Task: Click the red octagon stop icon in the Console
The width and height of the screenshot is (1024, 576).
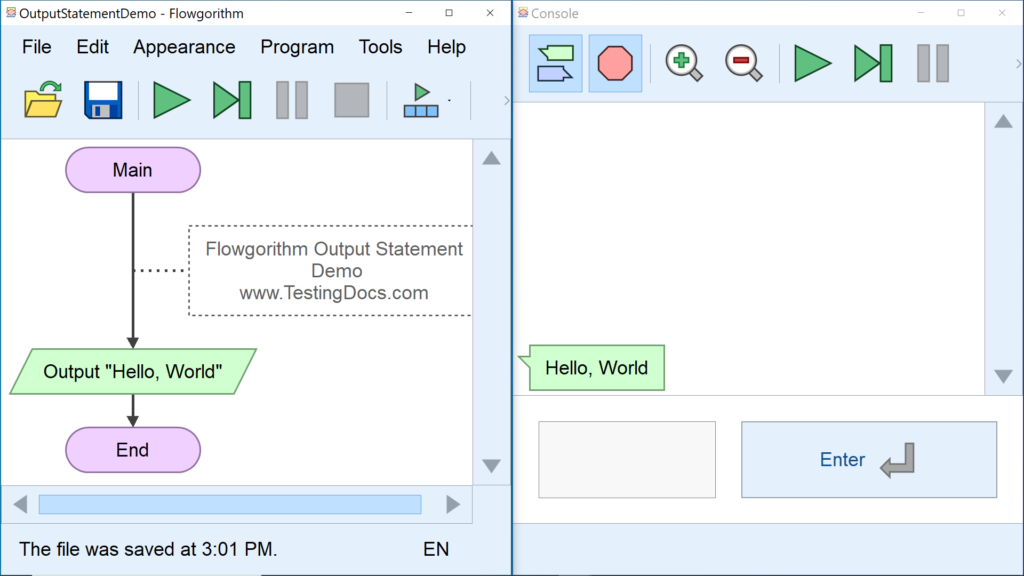Action: click(615, 64)
